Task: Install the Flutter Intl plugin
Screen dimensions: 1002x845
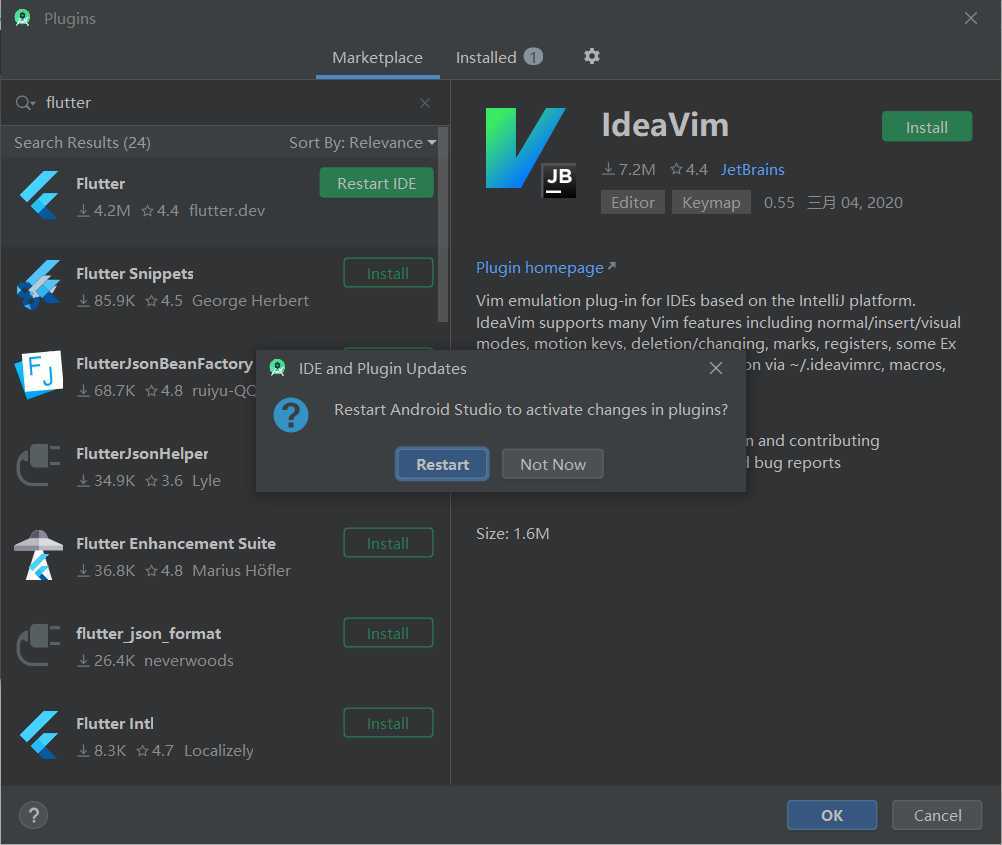Action: (x=388, y=724)
